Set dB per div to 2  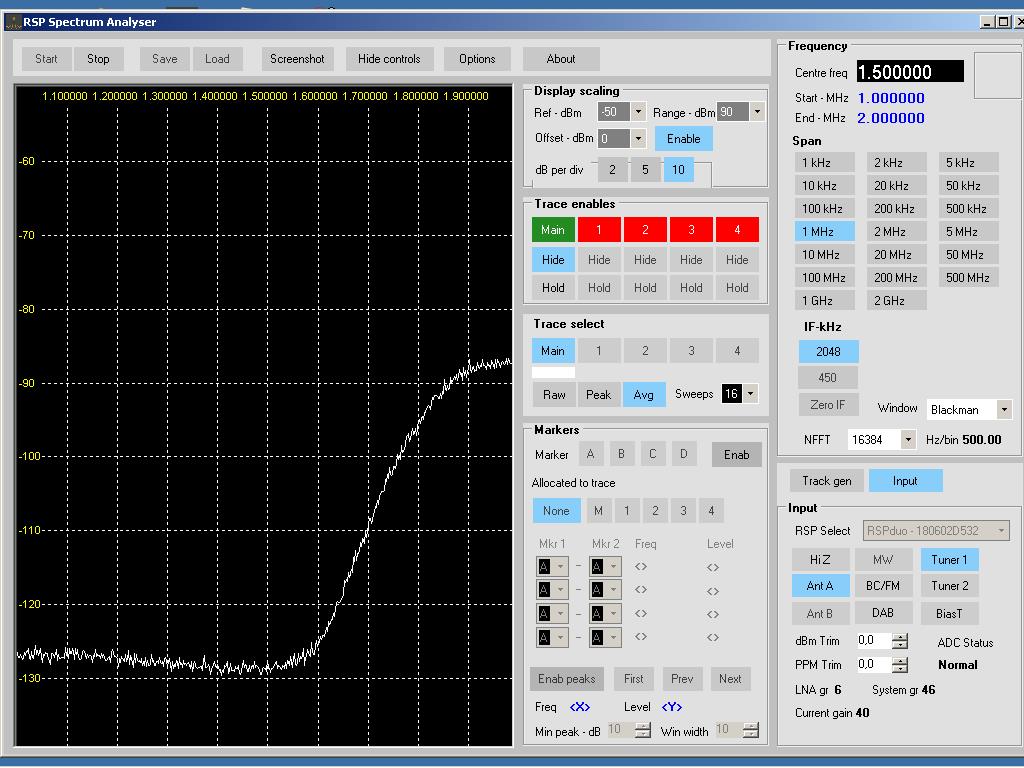tap(613, 170)
